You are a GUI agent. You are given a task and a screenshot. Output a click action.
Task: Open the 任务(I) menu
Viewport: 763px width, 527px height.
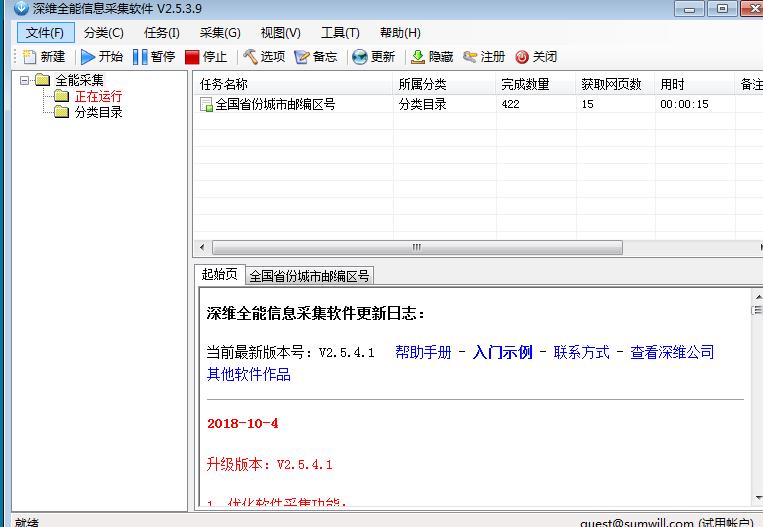[162, 33]
